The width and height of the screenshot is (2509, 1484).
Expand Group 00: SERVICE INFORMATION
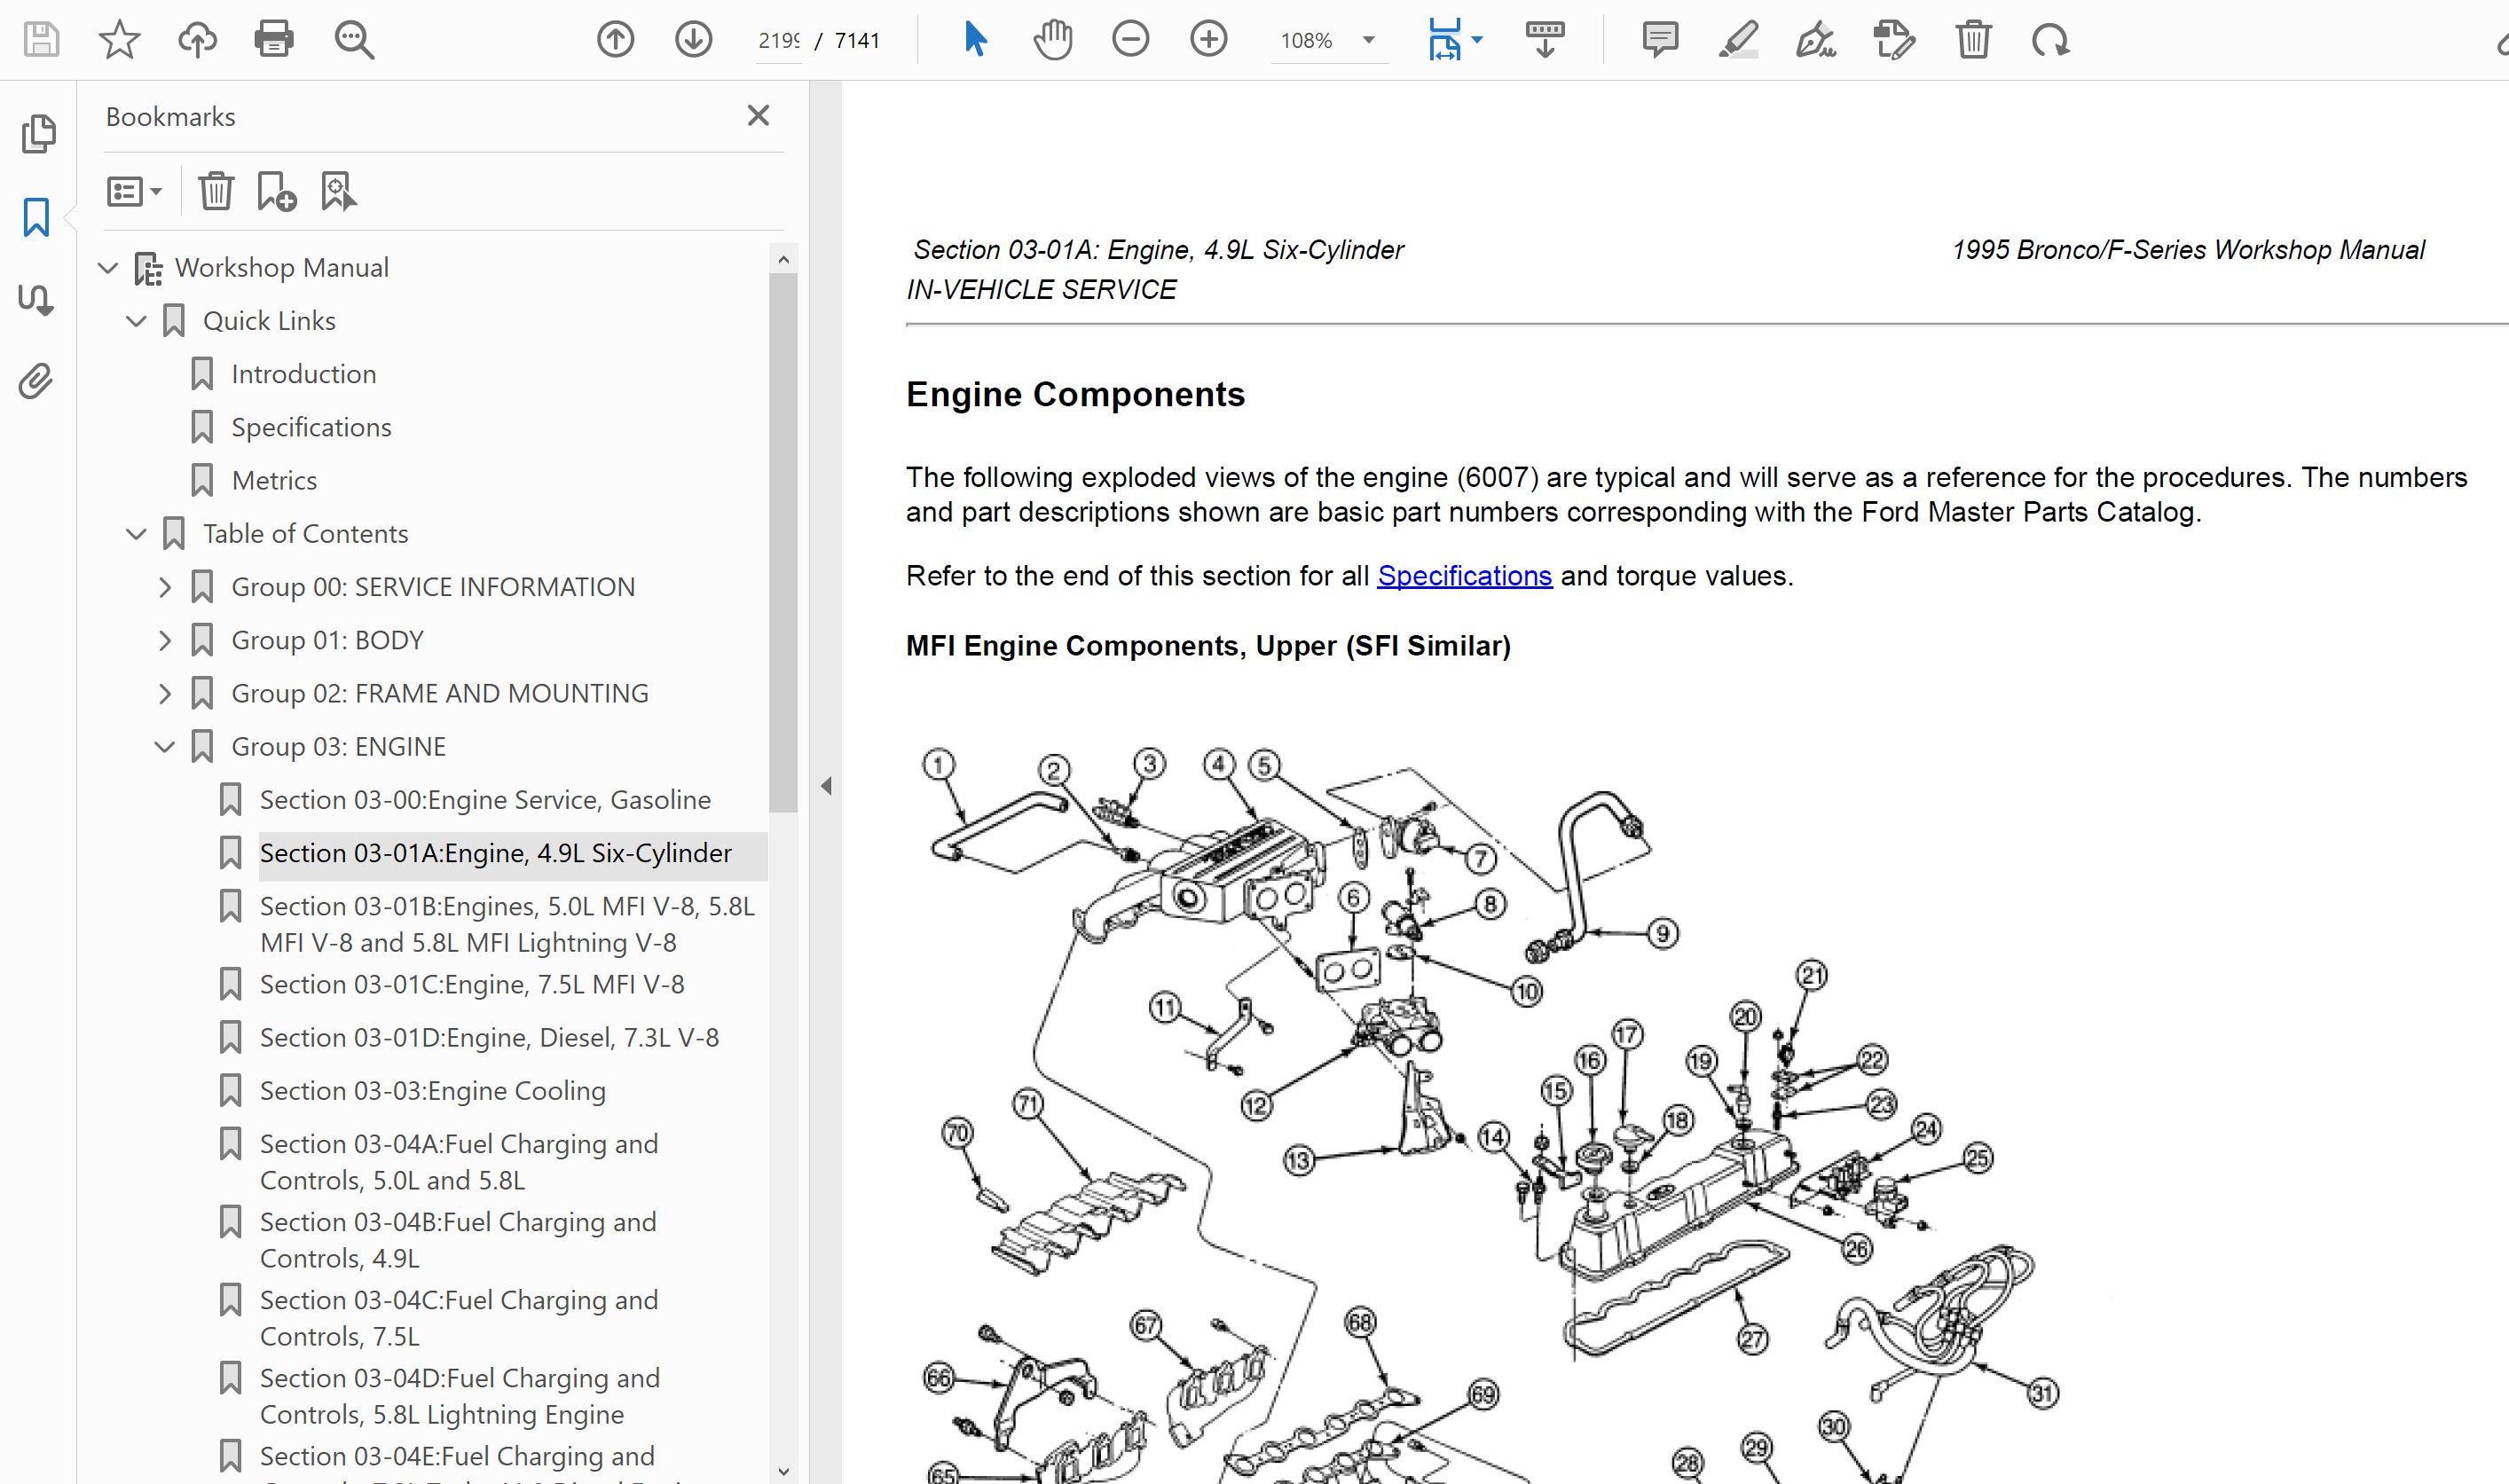click(165, 587)
